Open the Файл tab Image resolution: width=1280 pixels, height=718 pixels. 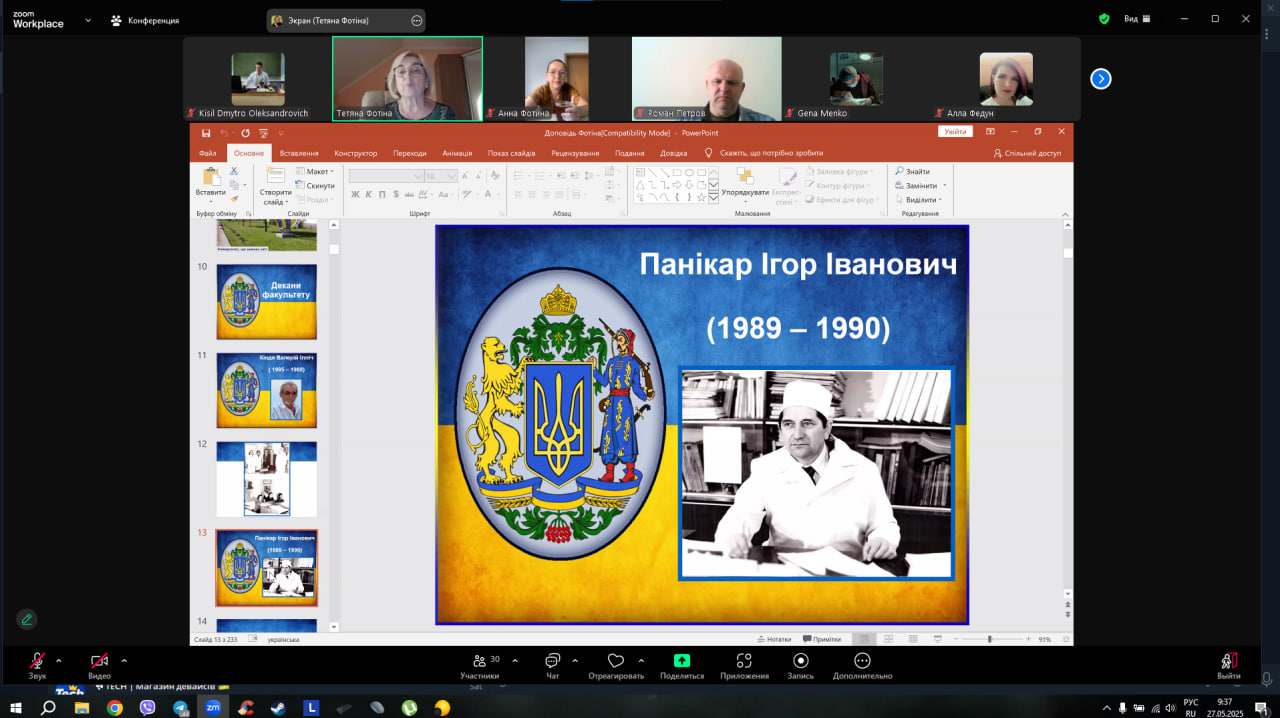(x=208, y=153)
